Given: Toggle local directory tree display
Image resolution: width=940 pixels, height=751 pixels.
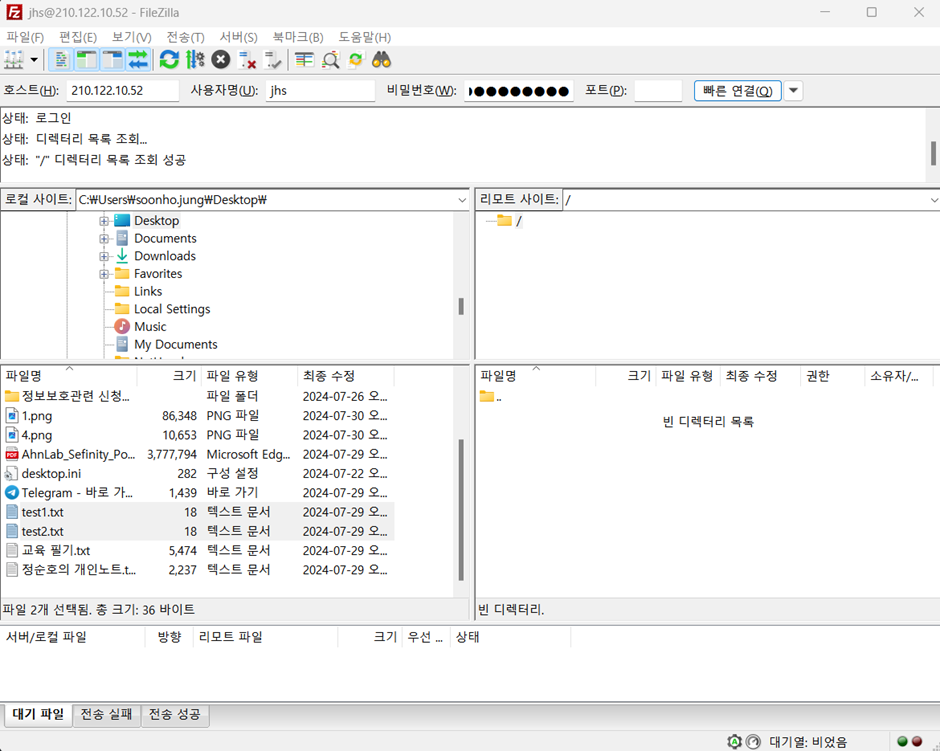Looking at the screenshot, I should [x=87, y=60].
